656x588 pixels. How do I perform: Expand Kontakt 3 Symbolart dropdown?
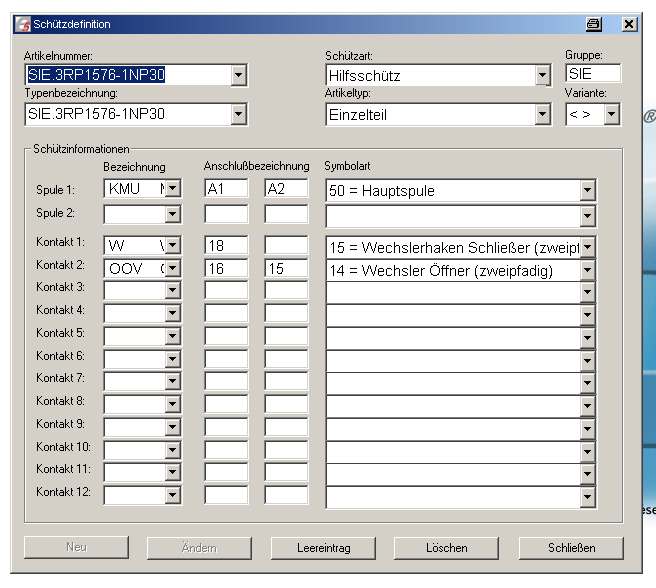(x=587, y=292)
